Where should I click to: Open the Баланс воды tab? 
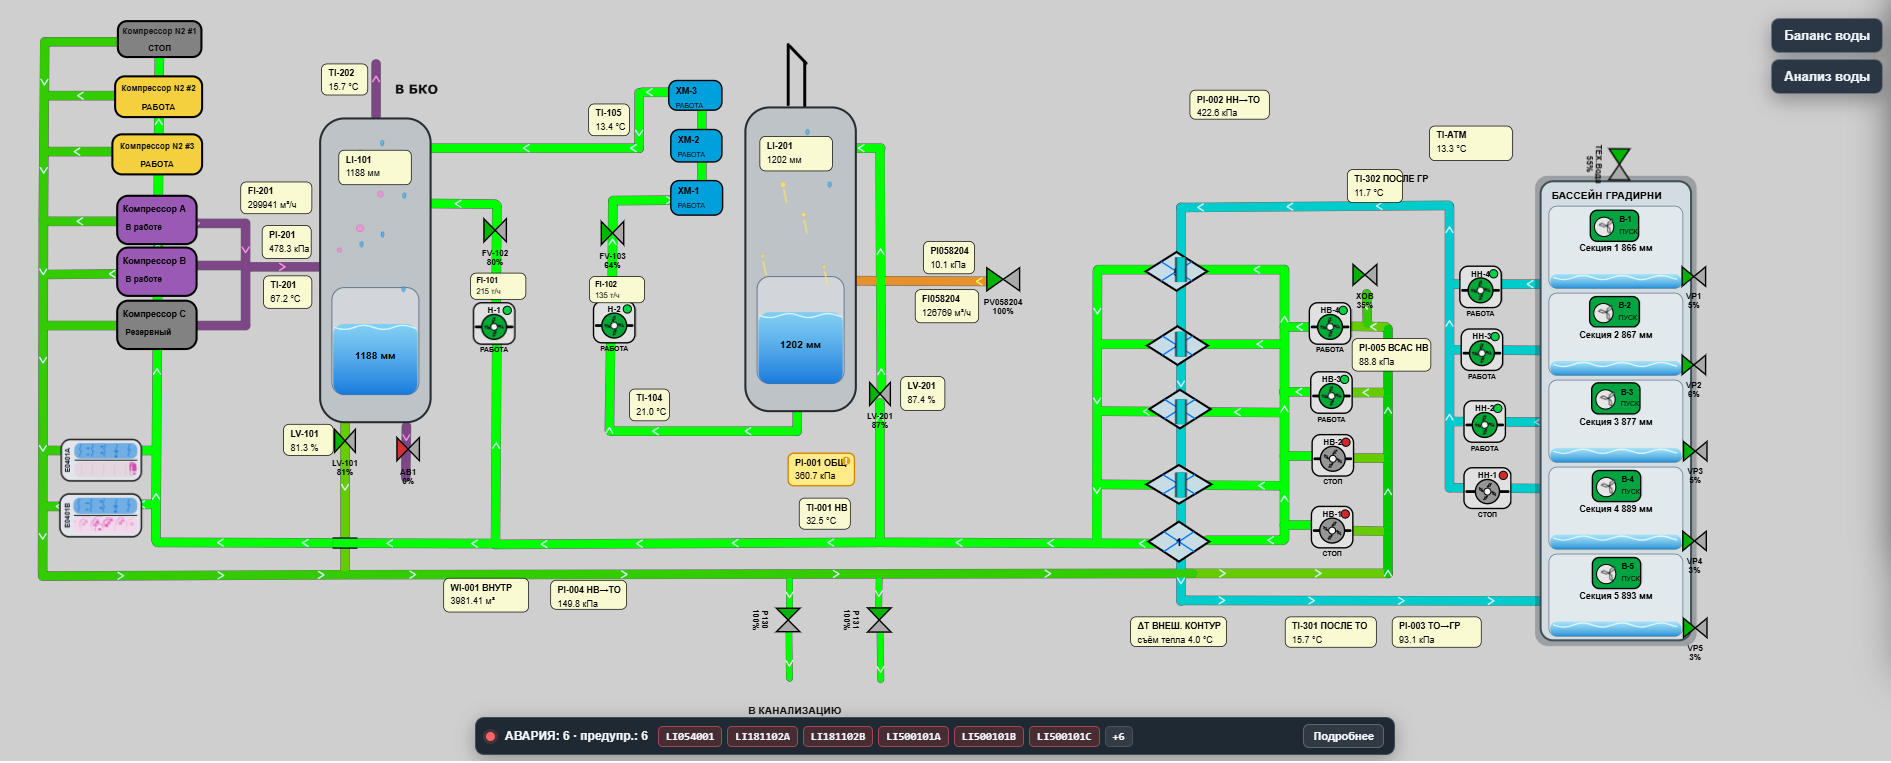1826,35
